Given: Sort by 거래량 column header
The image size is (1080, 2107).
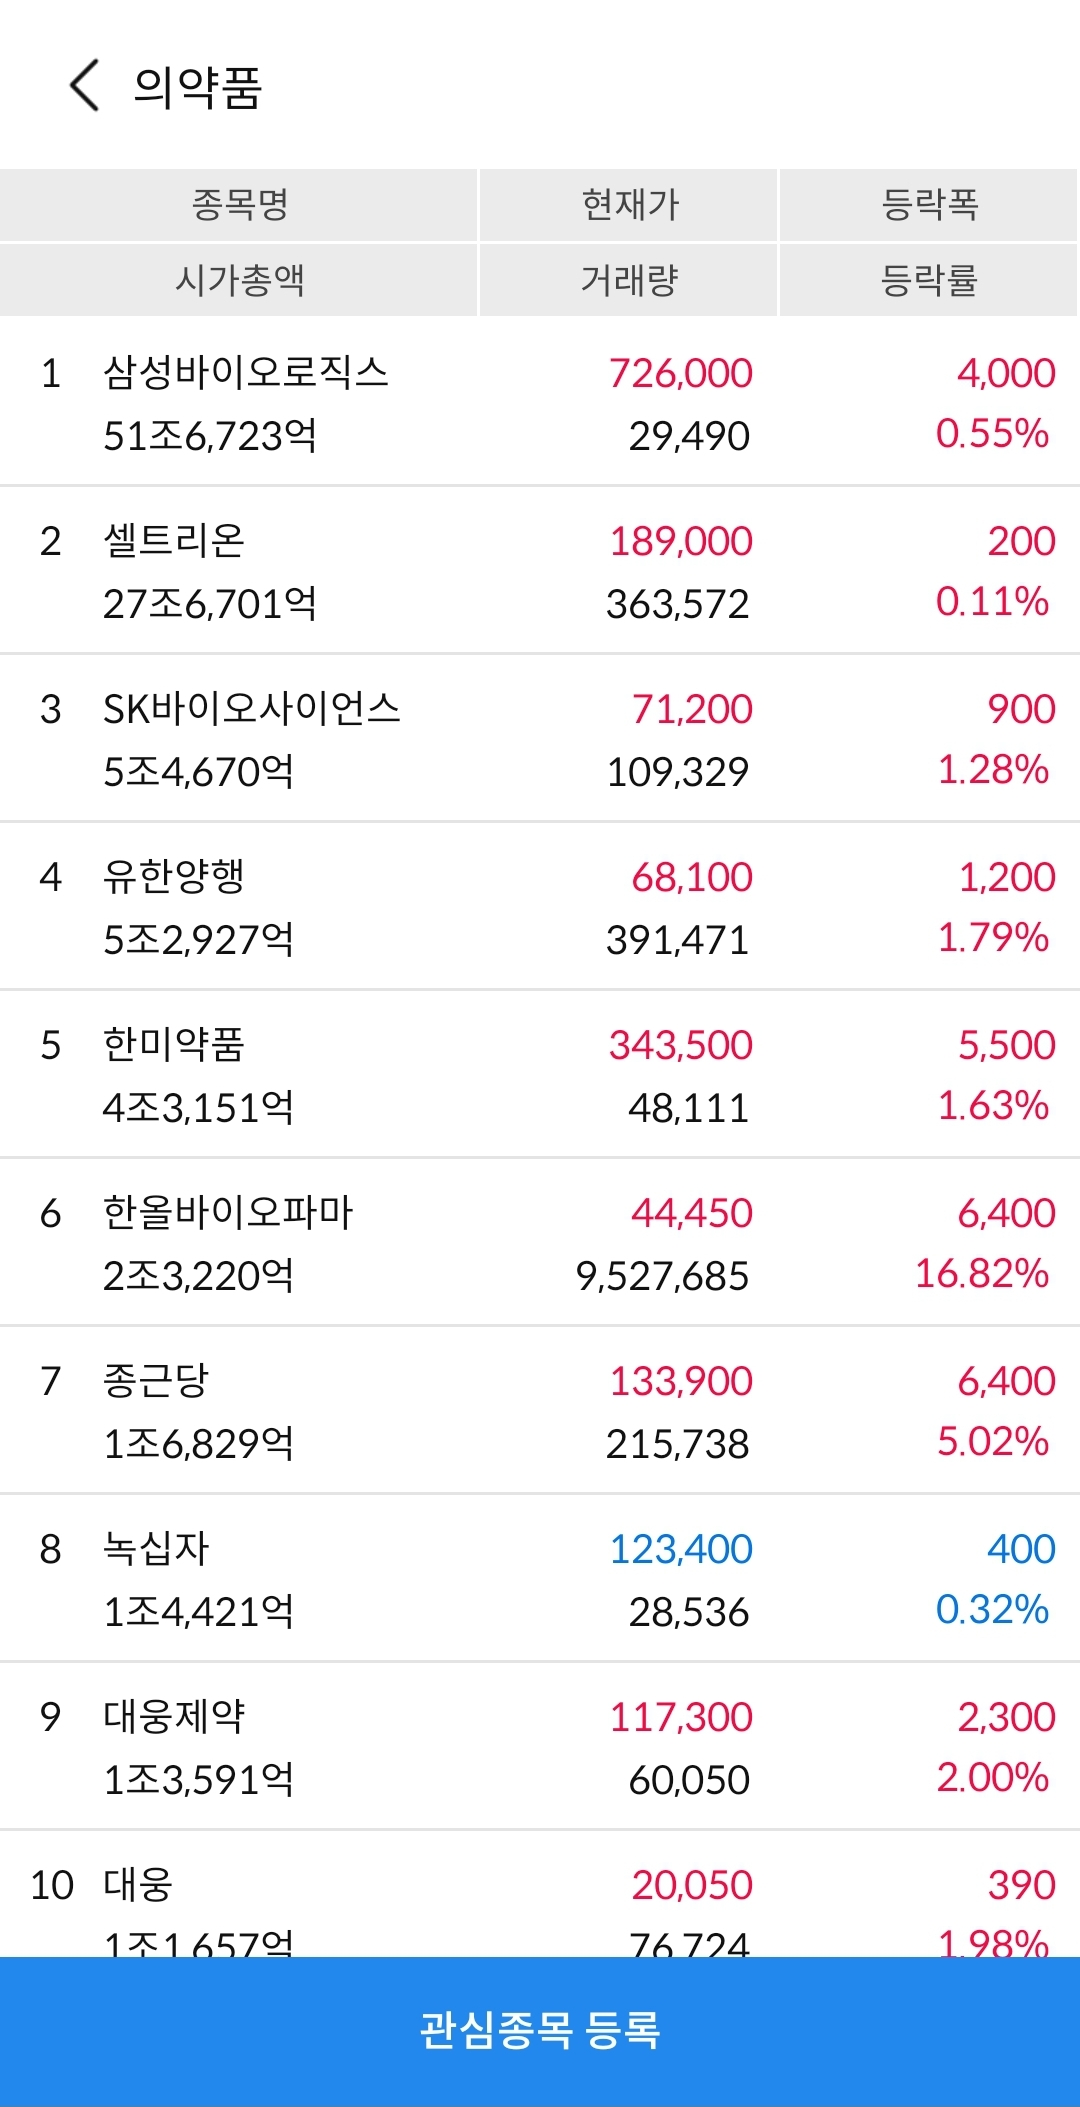Looking at the screenshot, I should (x=629, y=280).
